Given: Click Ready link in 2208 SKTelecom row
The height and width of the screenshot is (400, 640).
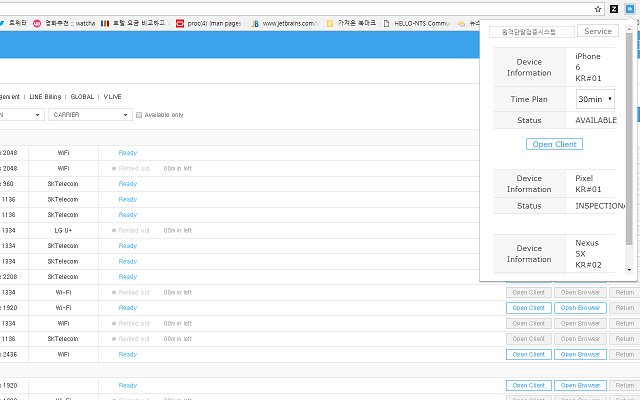Looking at the screenshot, I should [x=128, y=277].
